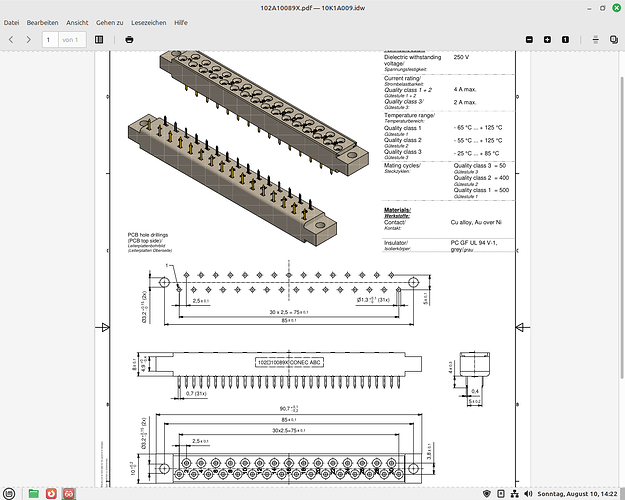Open the green Files folder in taskbar
Image resolution: width=625 pixels, height=500 pixels.
(34, 494)
